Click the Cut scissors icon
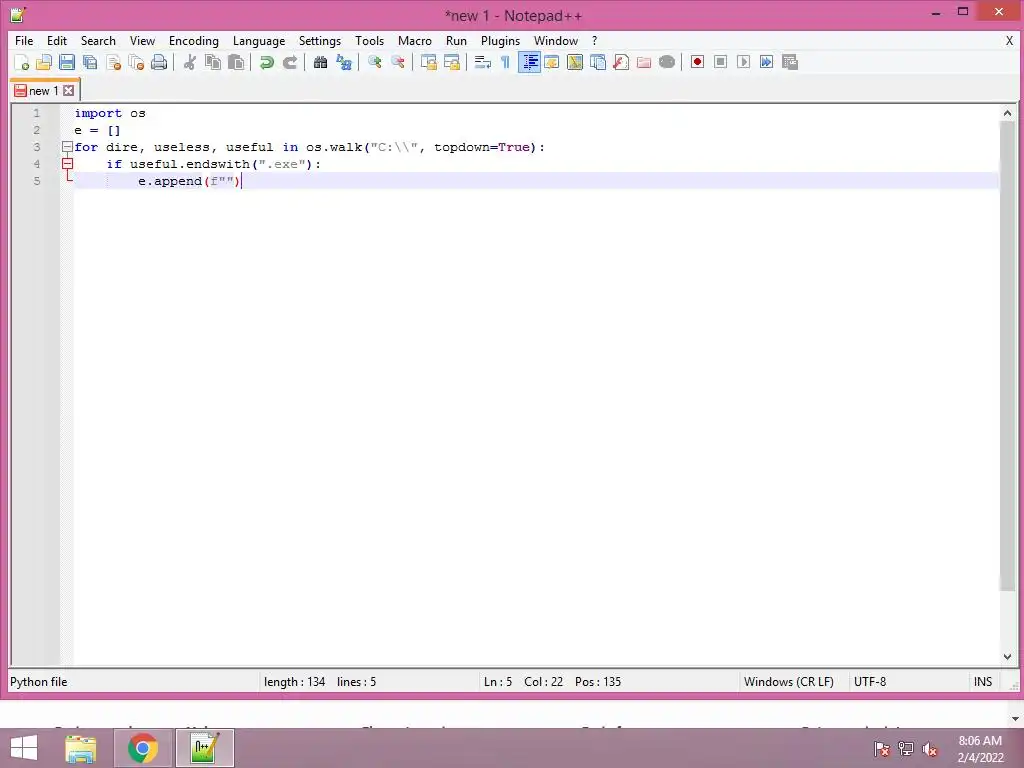1024x768 pixels. [x=189, y=62]
